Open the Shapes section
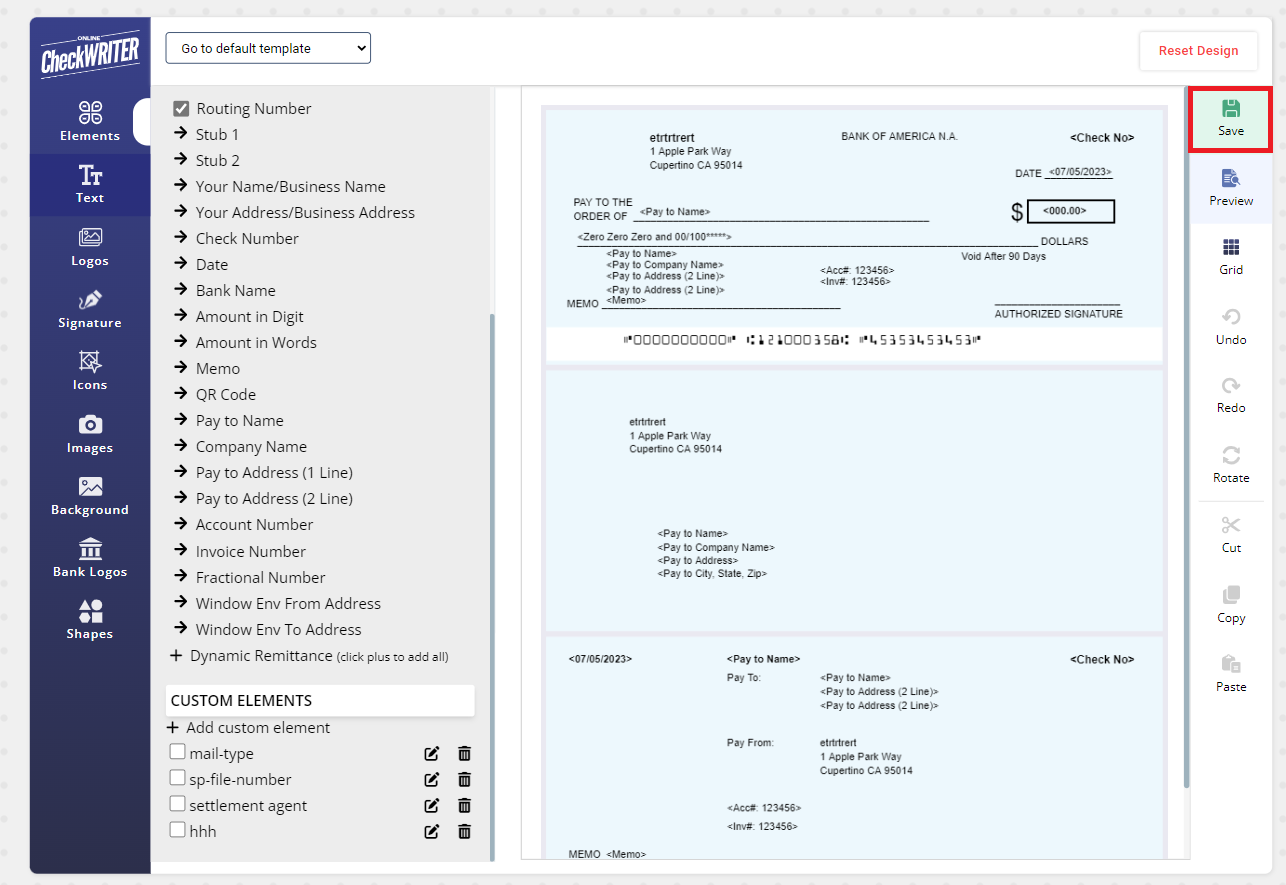Screen dimensions: 1286x885 (x=90, y=620)
